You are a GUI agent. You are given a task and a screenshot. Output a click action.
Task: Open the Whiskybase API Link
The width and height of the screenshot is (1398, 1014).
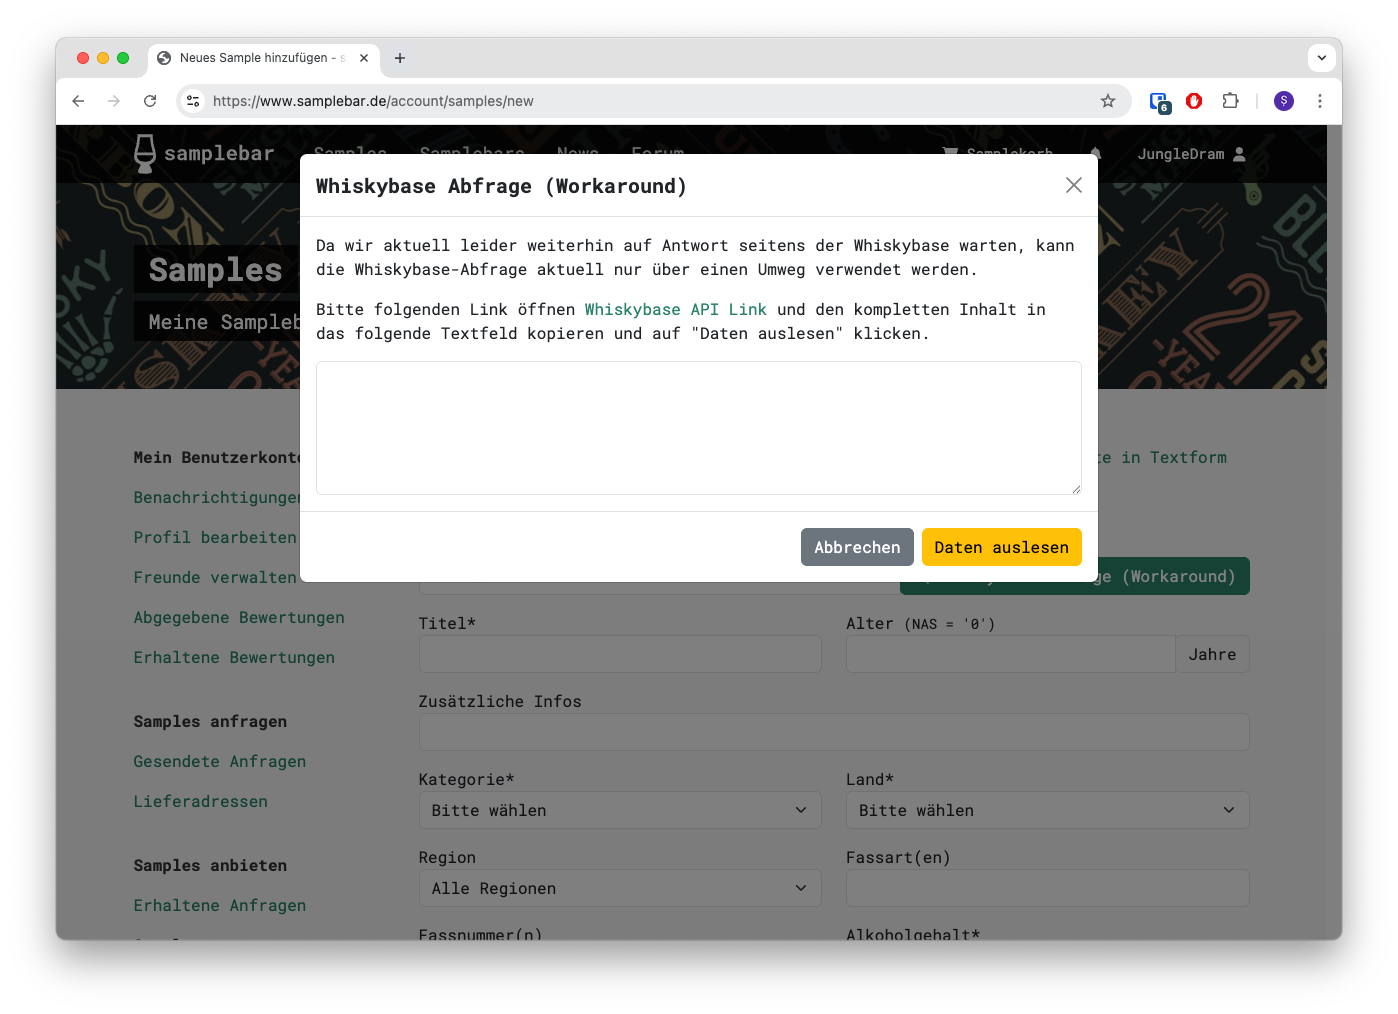pyautogui.click(x=675, y=310)
